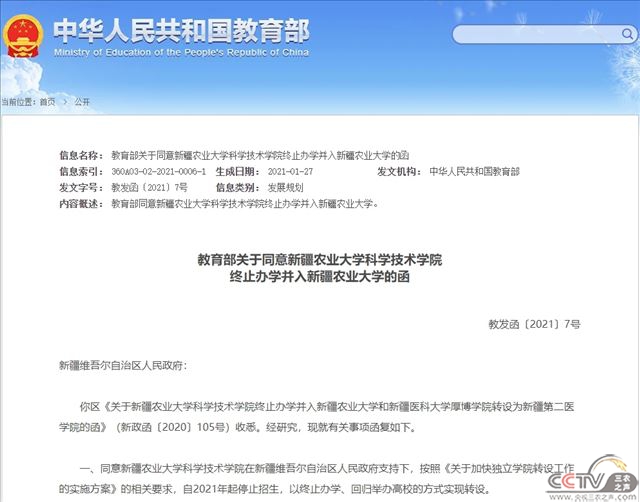The width and height of the screenshot is (640, 502).
Task: Click the 信息类别 label
Action: point(238,188)
